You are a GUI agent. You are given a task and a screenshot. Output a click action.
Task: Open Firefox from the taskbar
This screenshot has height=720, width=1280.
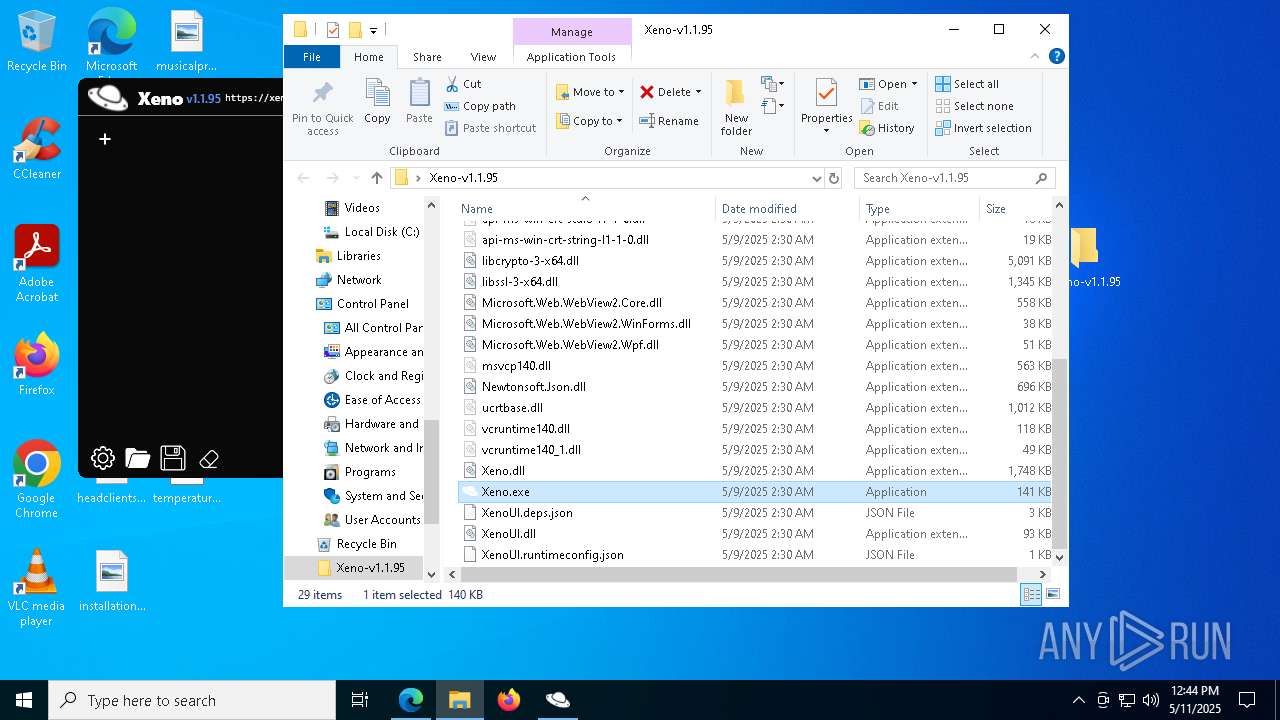pyautogui.click(x=509, y=700)
